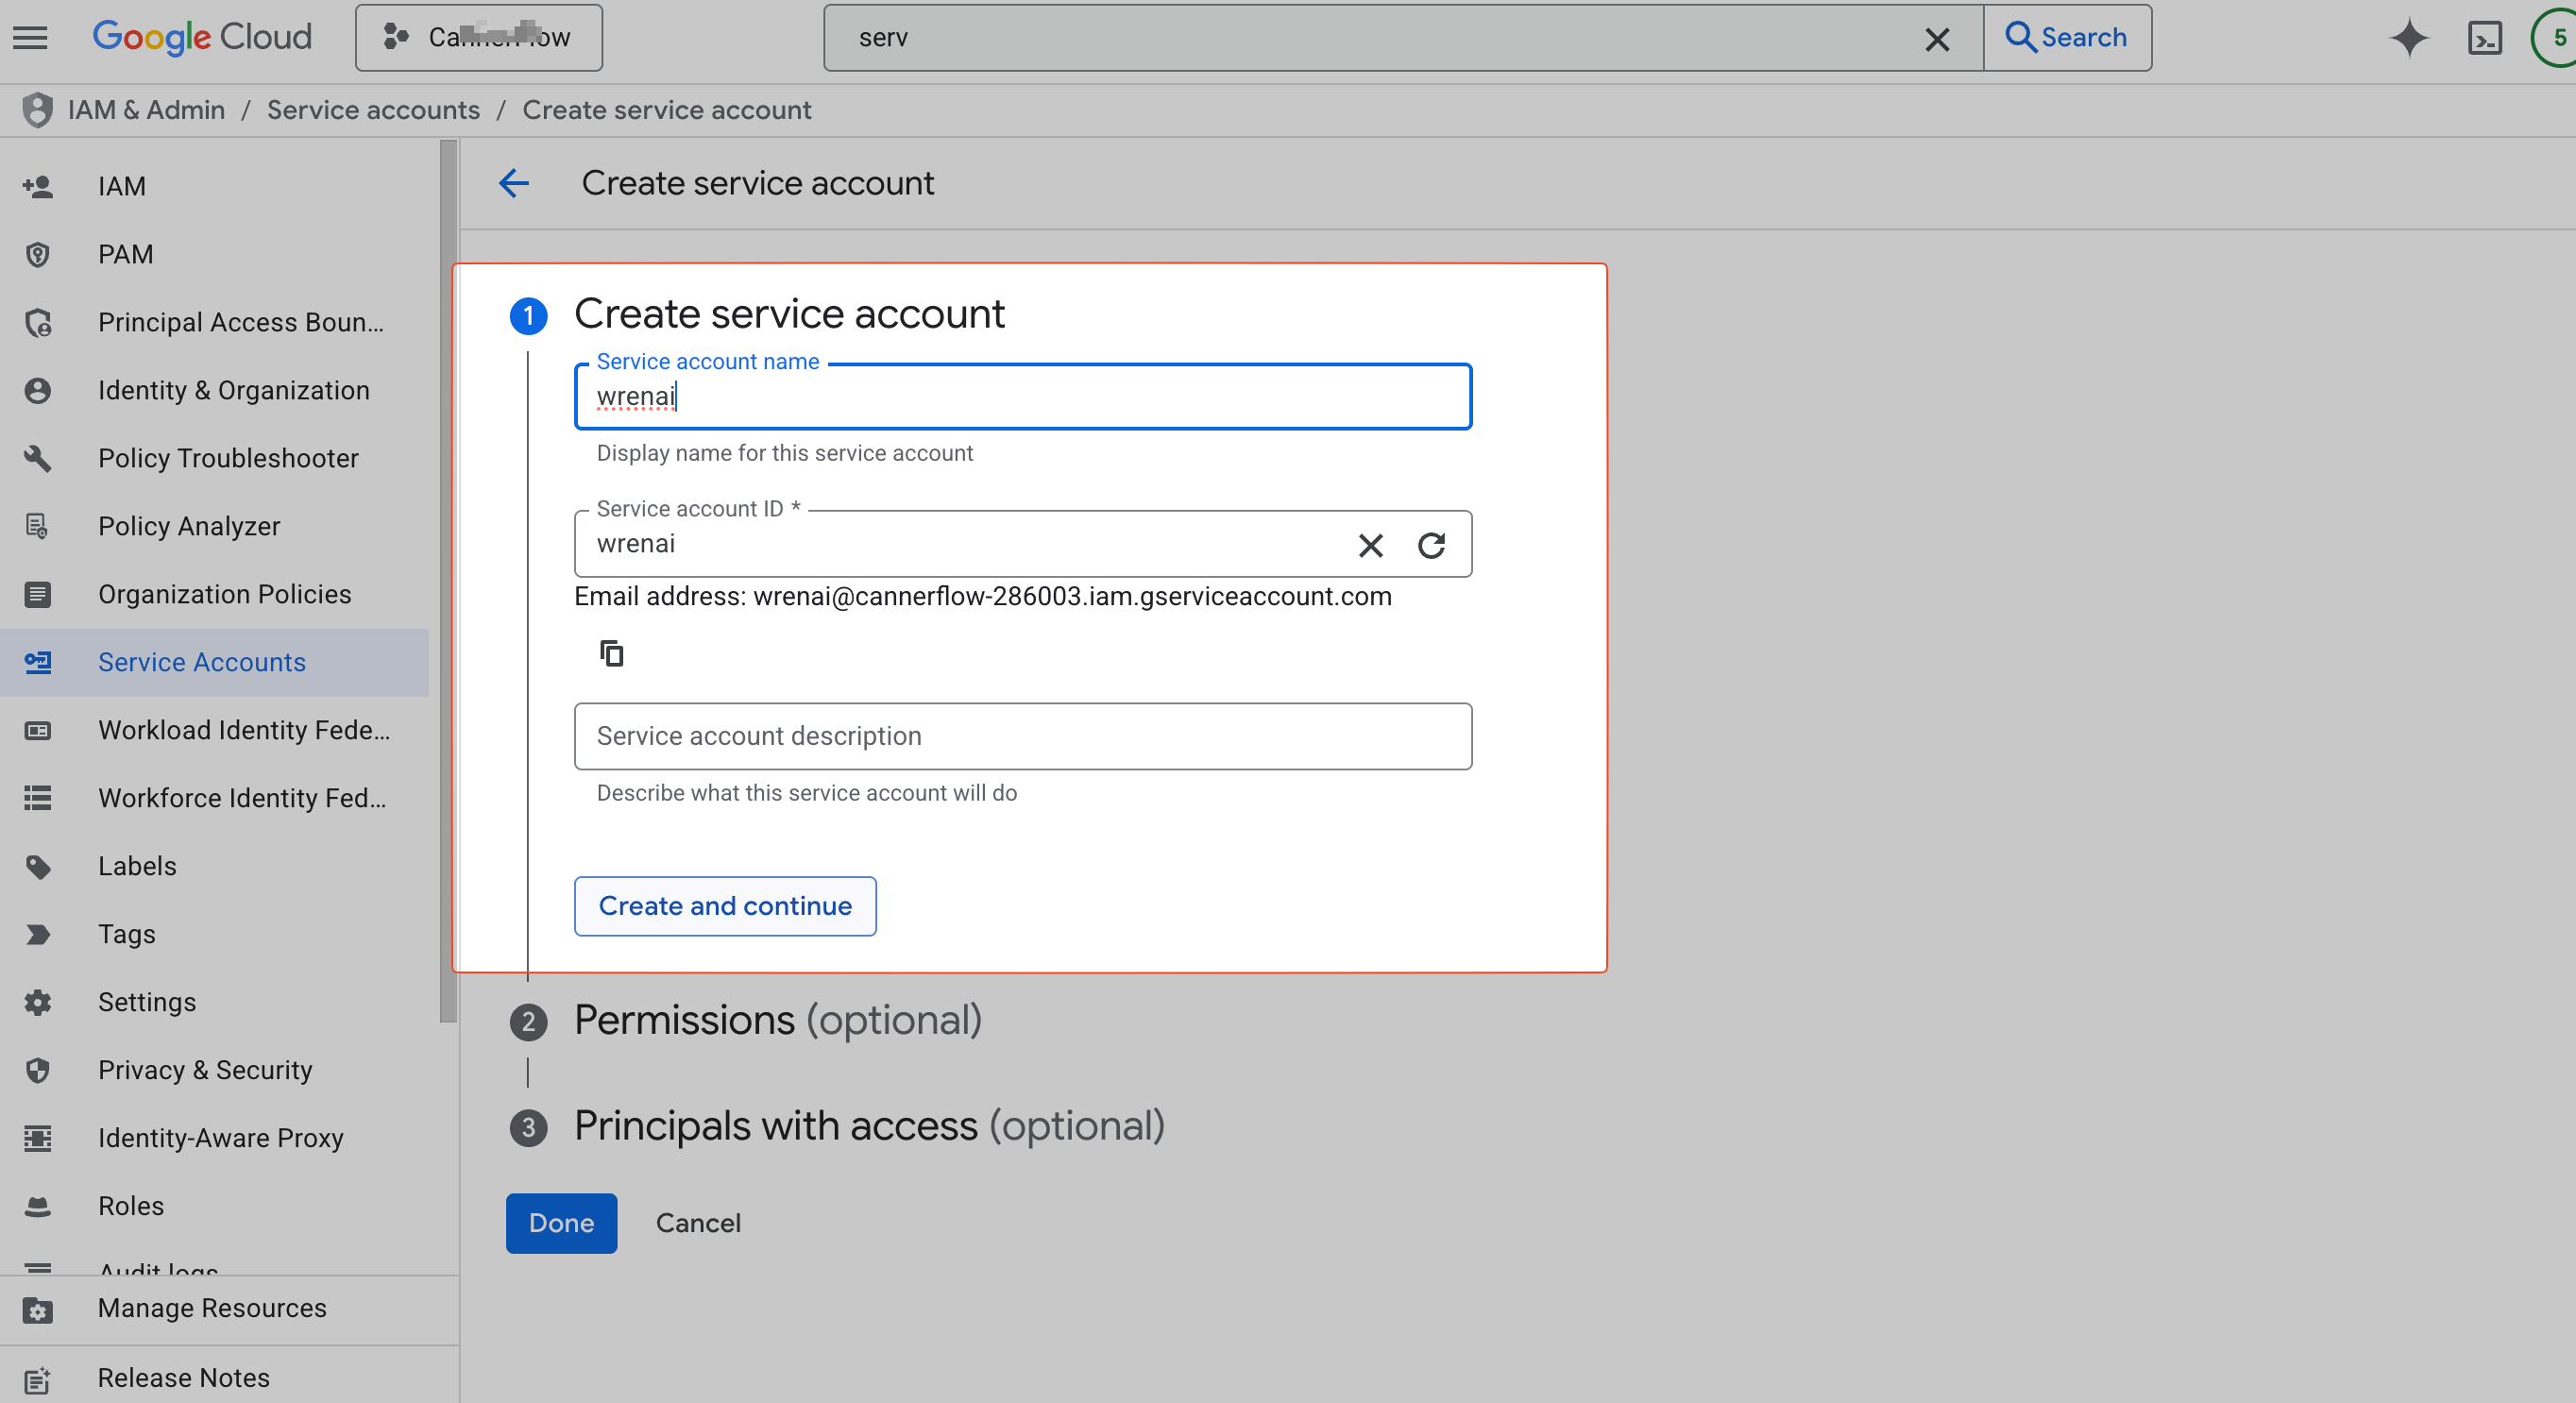Open the Service accounts breadcrumb link
Viewport: 2576px width, 1403px height.
(373, 110)
